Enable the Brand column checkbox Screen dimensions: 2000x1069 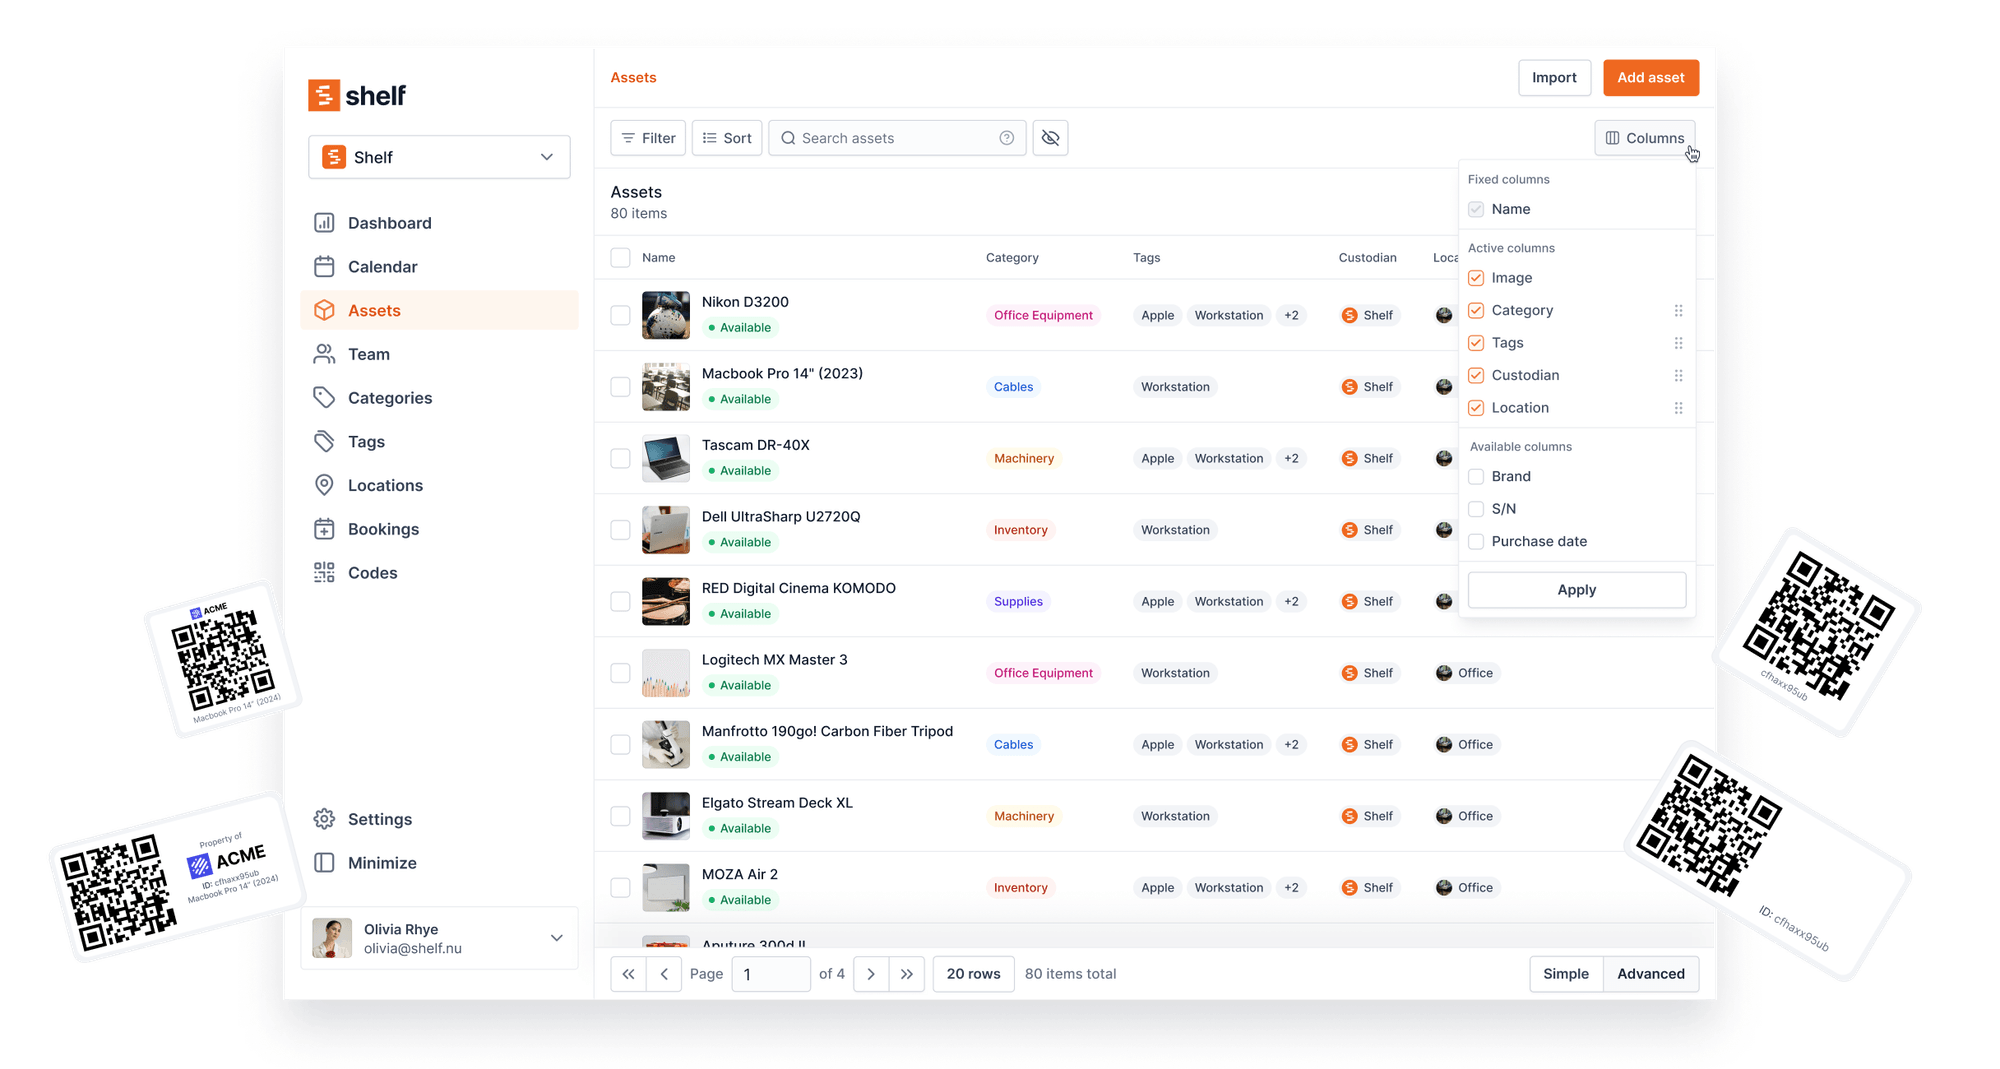point(1476,476)
